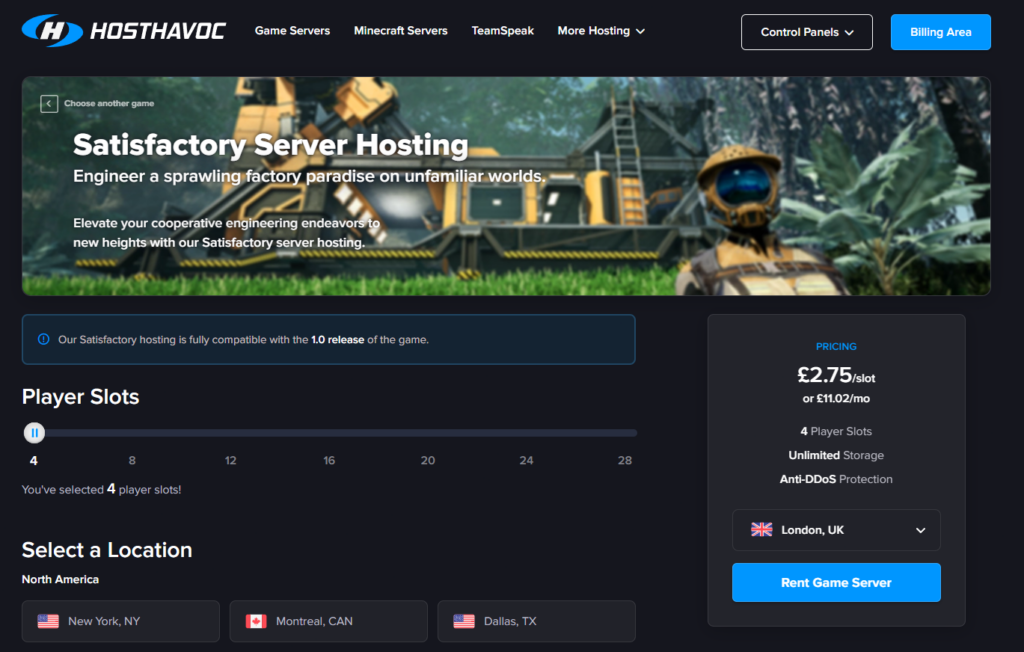Select the New York, NY location
The image size is (1024, 652).
click(x=120, y=621)
